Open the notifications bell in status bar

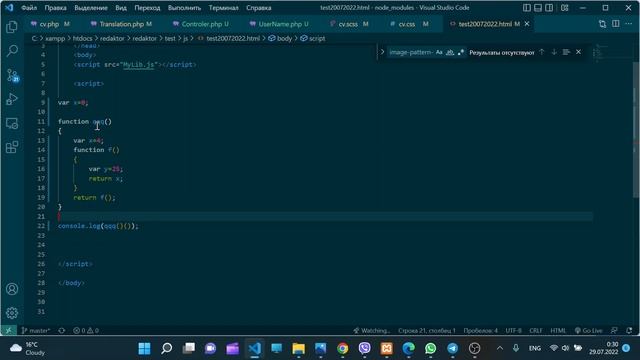[x=629, y=330]
